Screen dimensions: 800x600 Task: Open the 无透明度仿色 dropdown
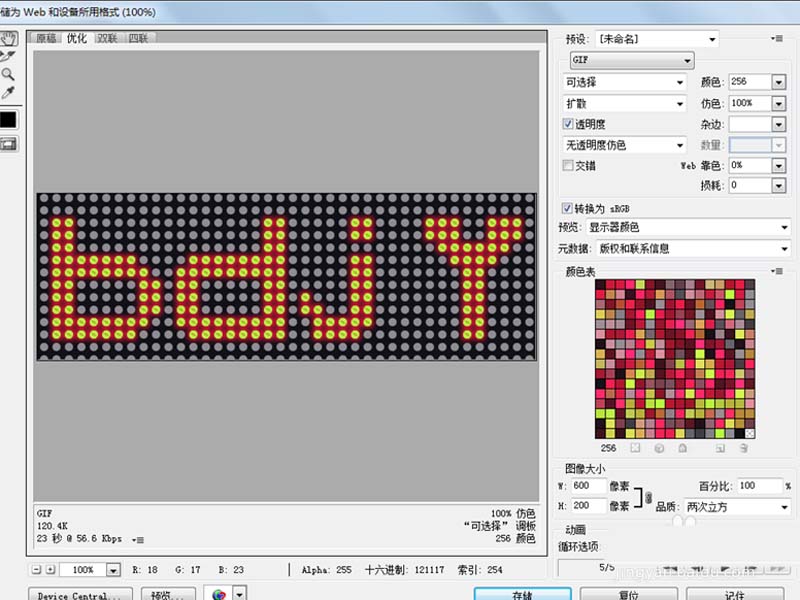(624, 145)
